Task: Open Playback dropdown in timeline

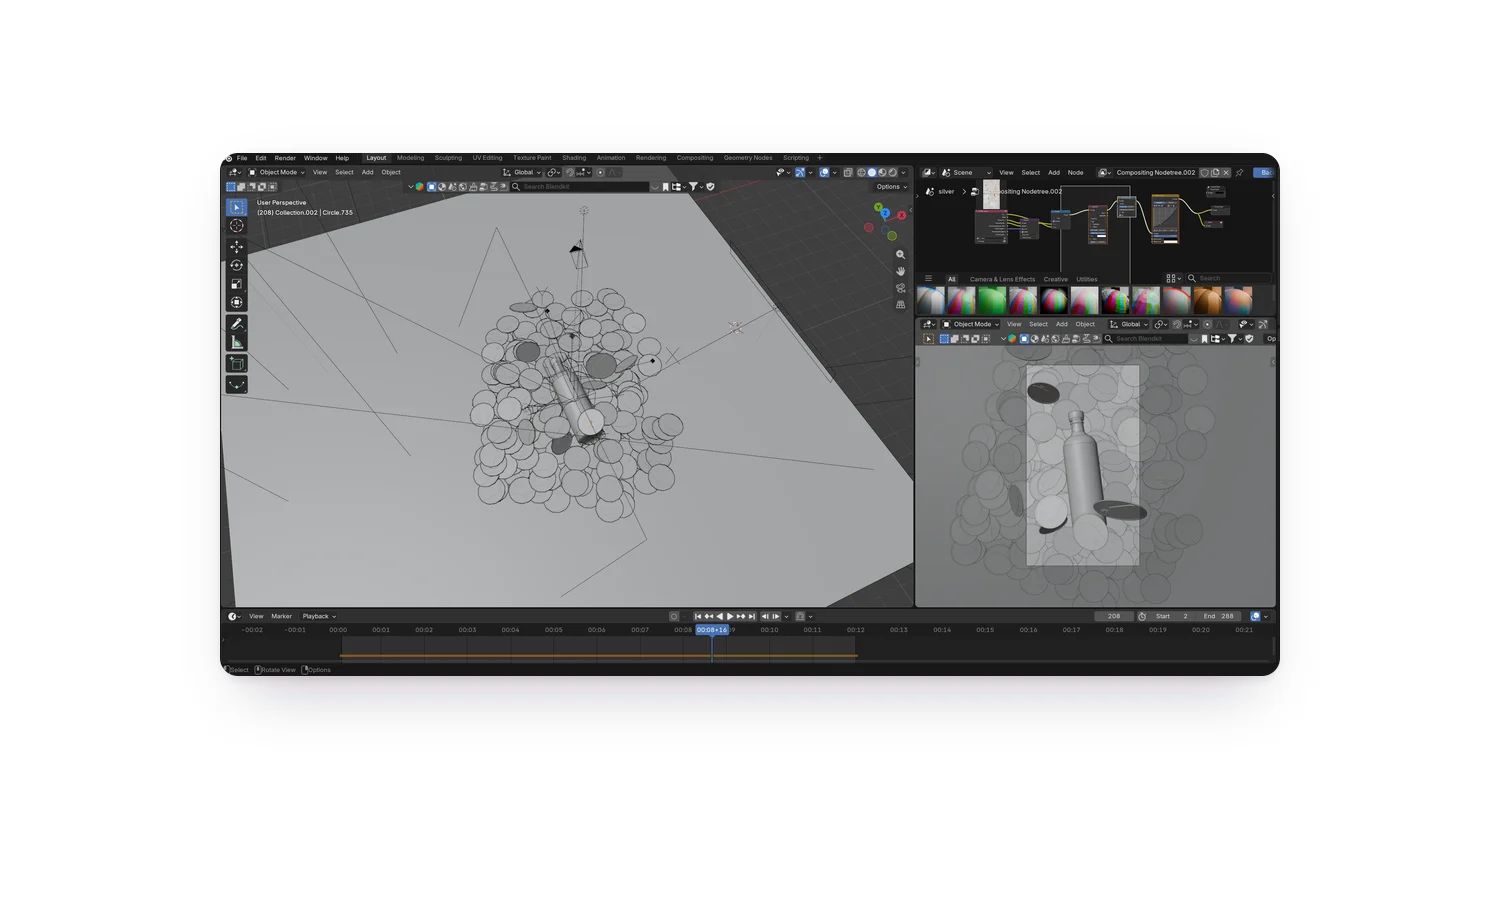Action: coord(318,616)
